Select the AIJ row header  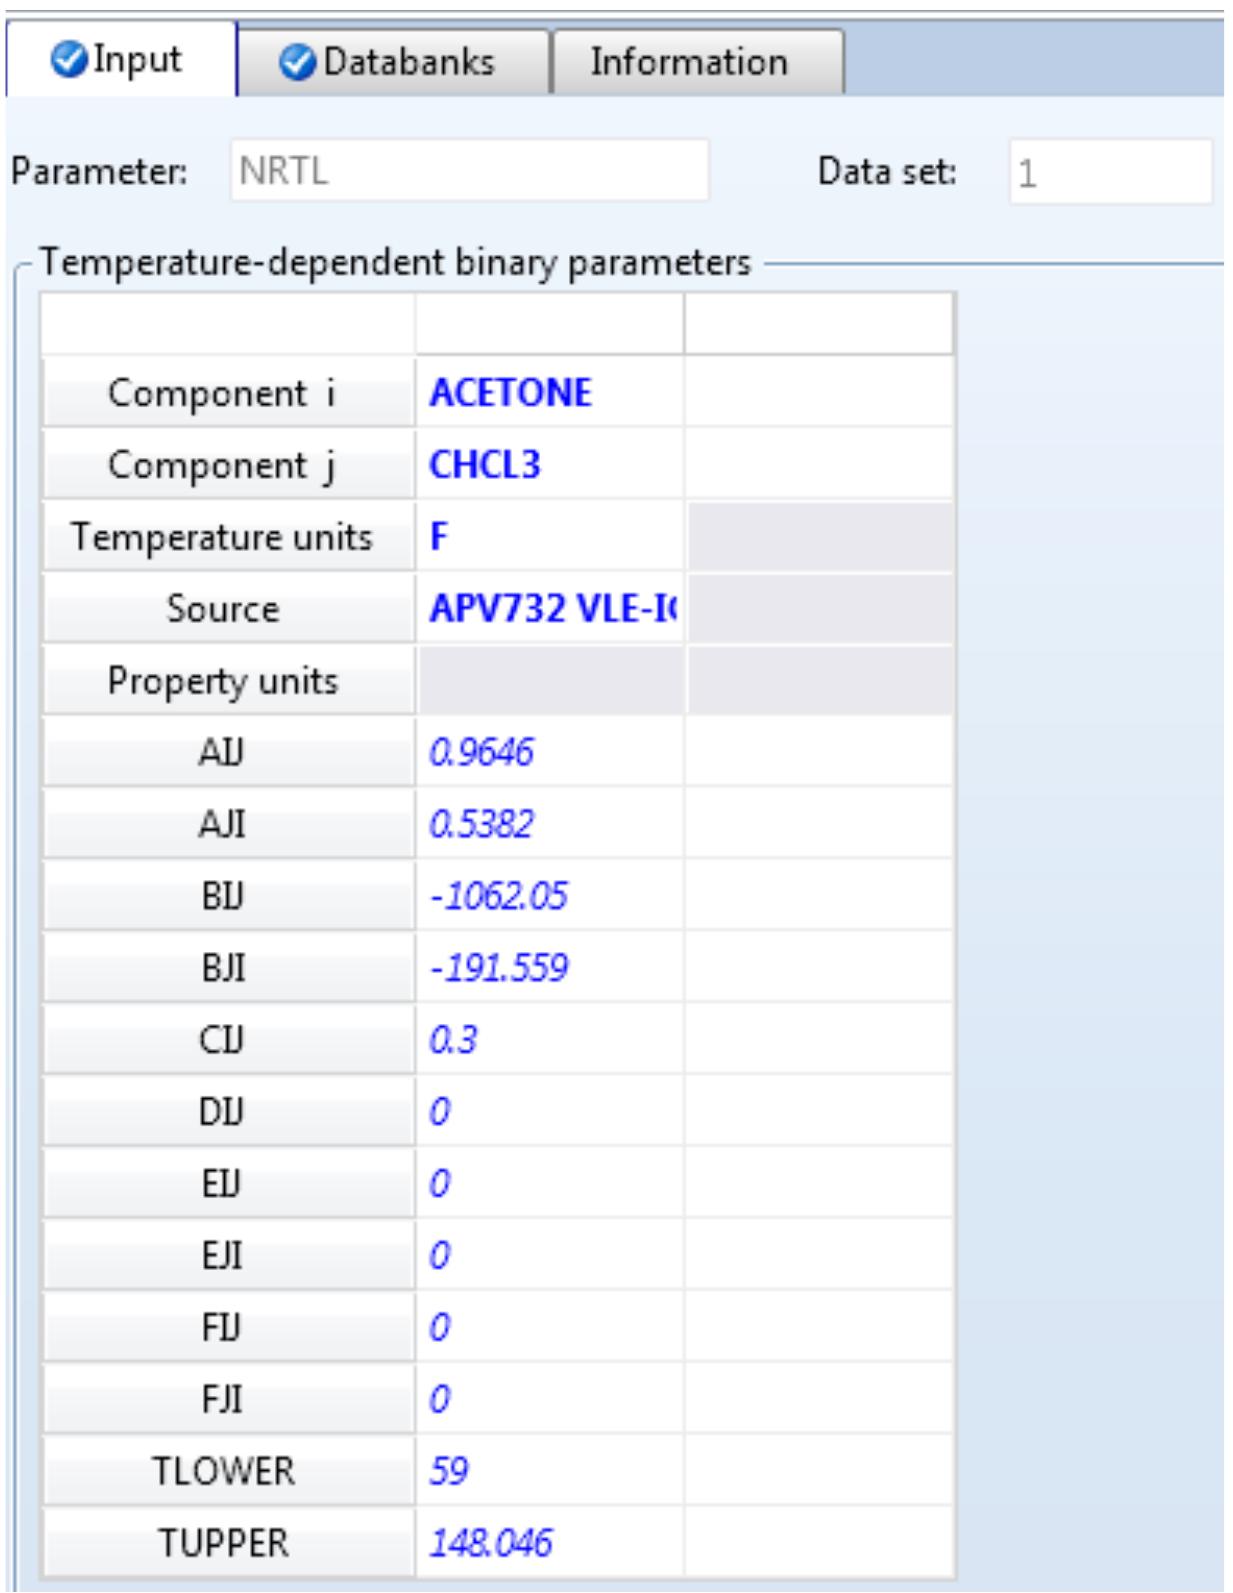[x=228, y=752]
